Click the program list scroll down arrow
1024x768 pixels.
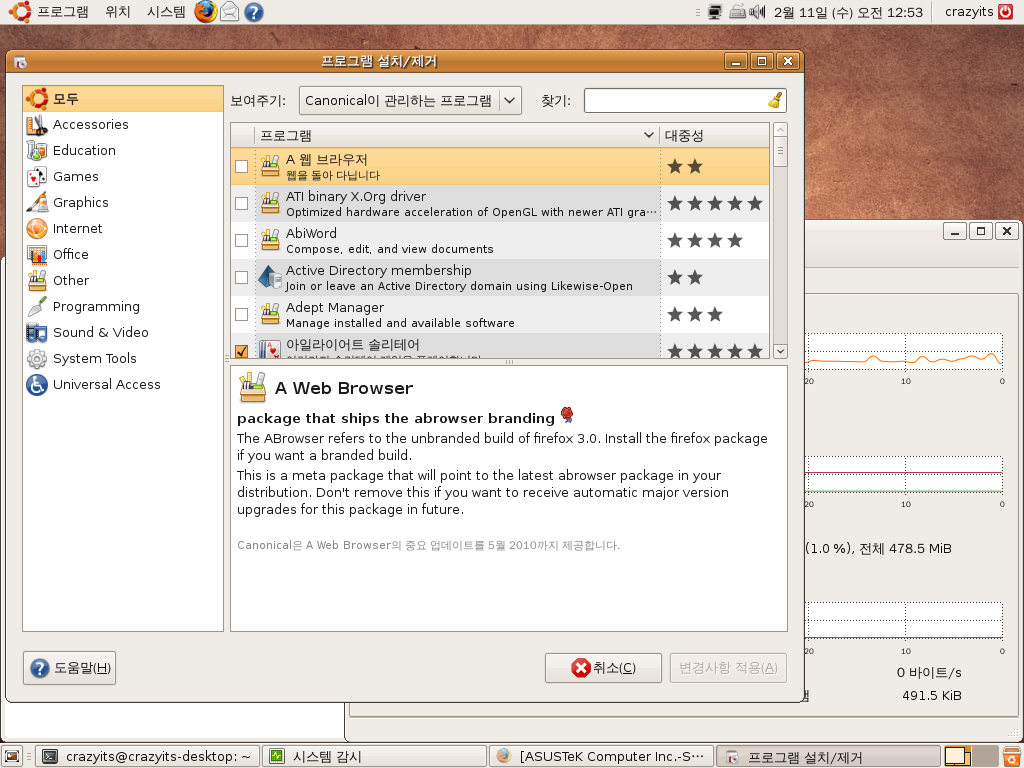click(x=780, y=351)
